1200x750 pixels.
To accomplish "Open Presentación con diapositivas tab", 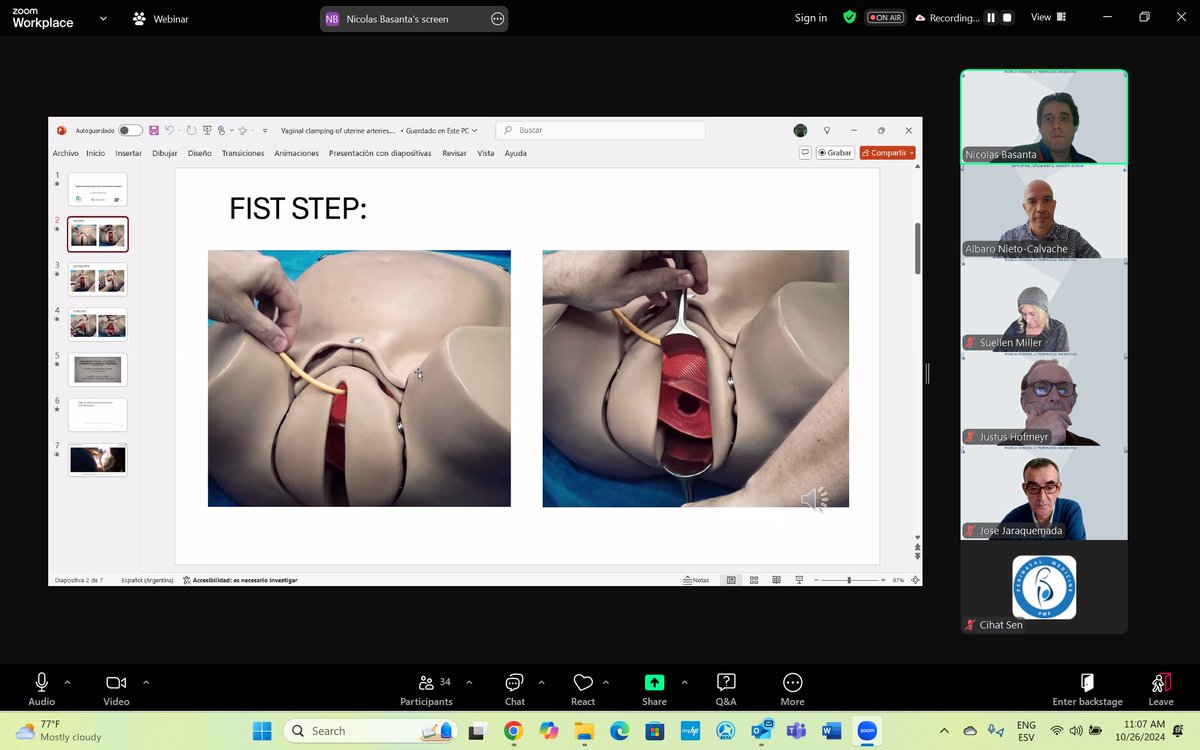I will 380,153.
